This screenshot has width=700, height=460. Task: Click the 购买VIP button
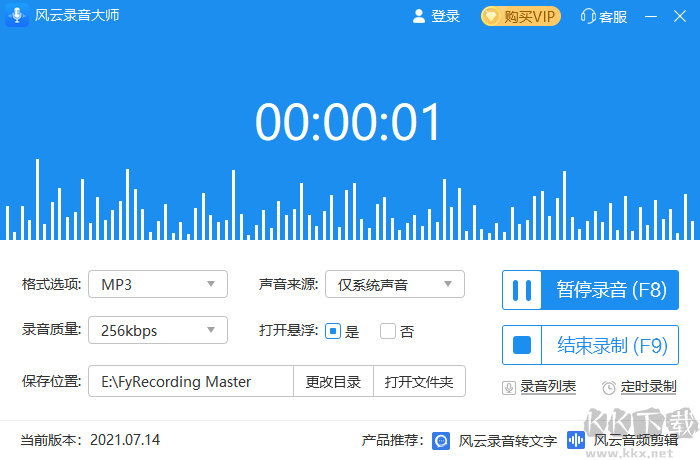[521, 17]
